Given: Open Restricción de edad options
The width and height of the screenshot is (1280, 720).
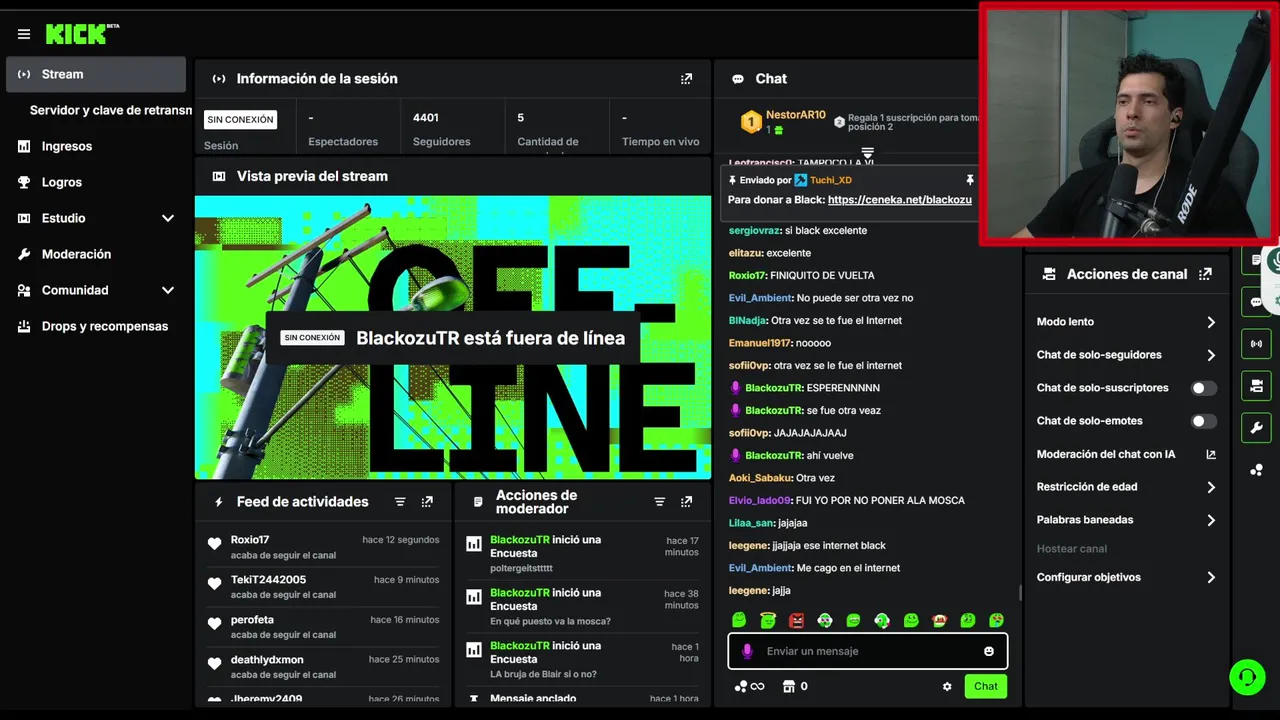Looking at the screenshot, I should [1126, 487].
